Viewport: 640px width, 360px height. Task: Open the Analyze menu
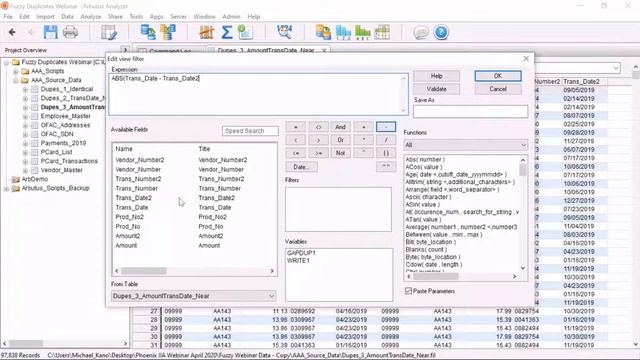(x=91, y=17)
